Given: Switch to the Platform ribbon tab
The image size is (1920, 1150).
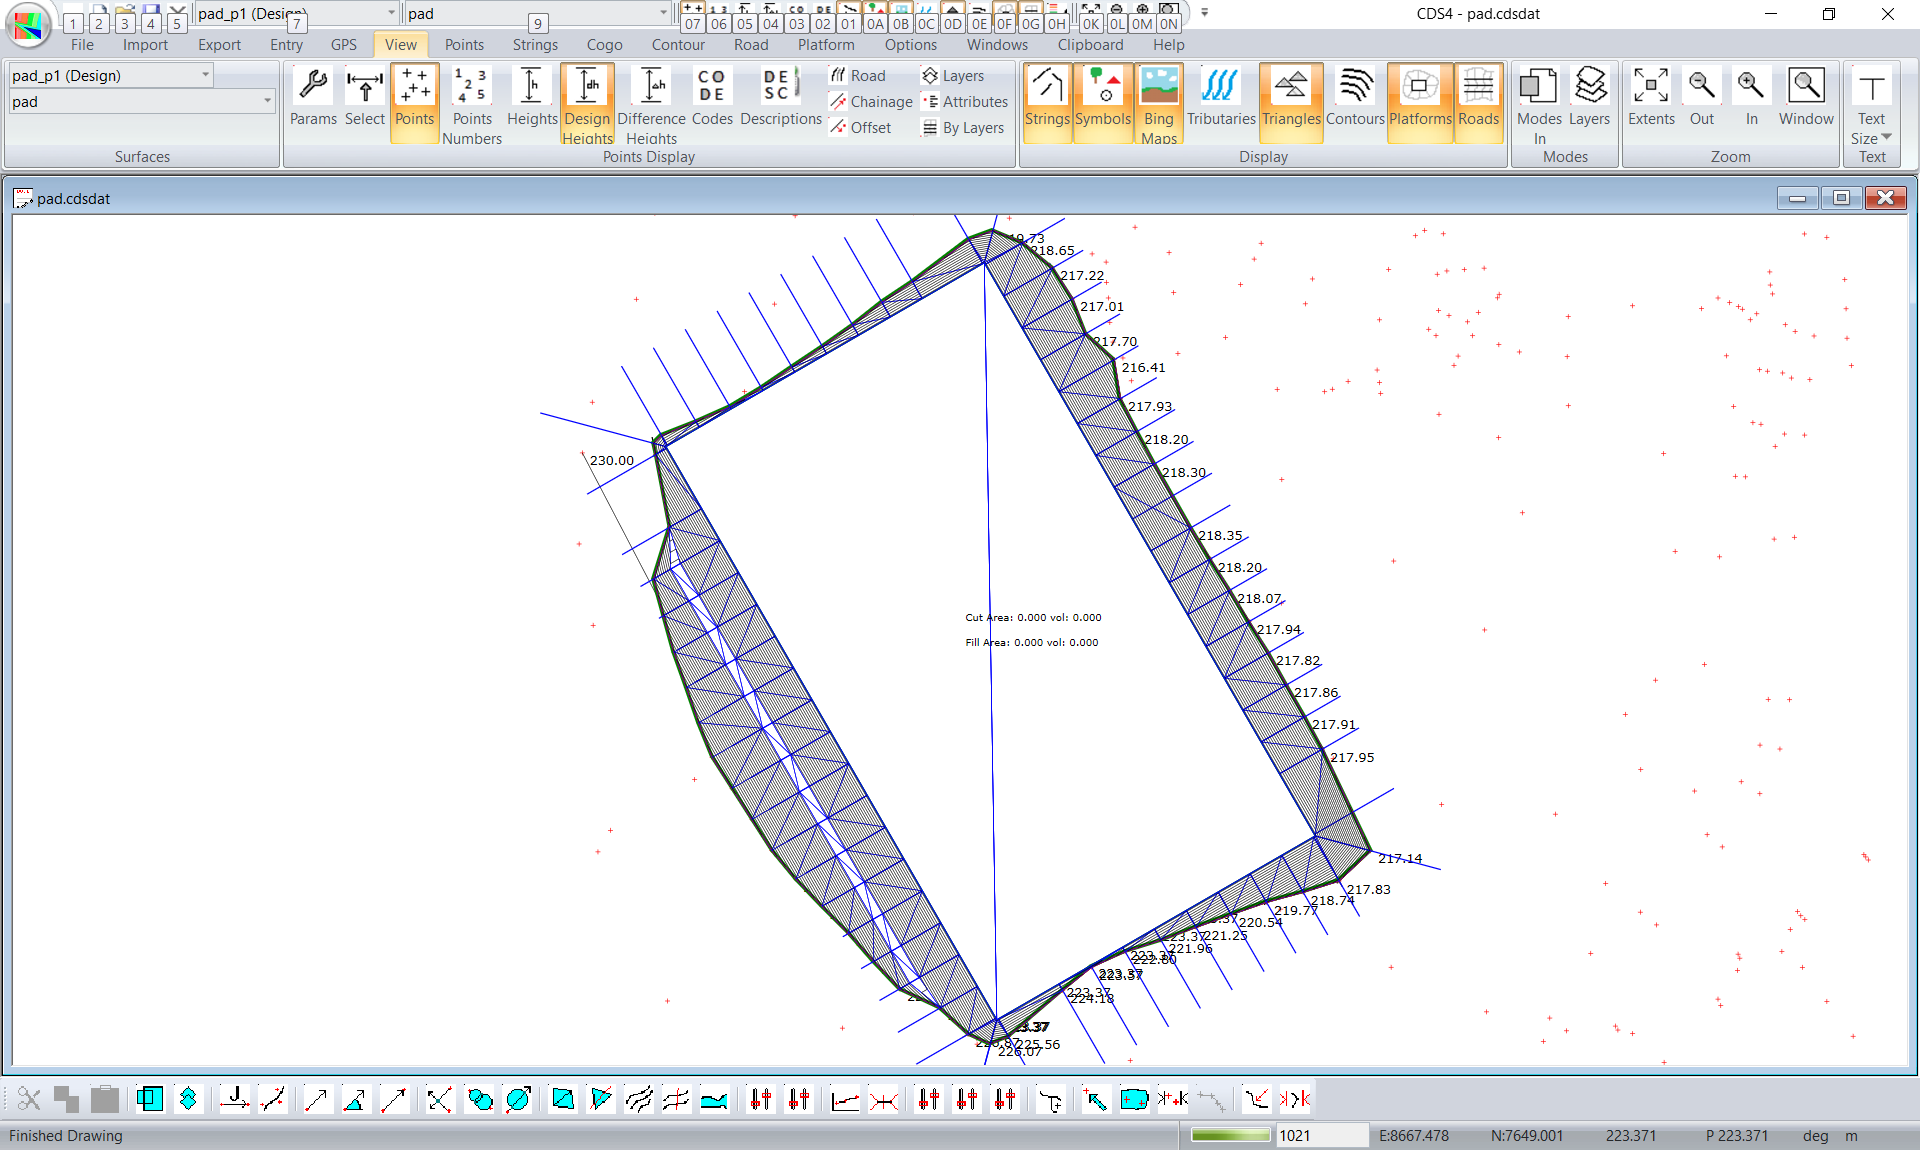Looking at the screenshot, I should coord(826,45).
